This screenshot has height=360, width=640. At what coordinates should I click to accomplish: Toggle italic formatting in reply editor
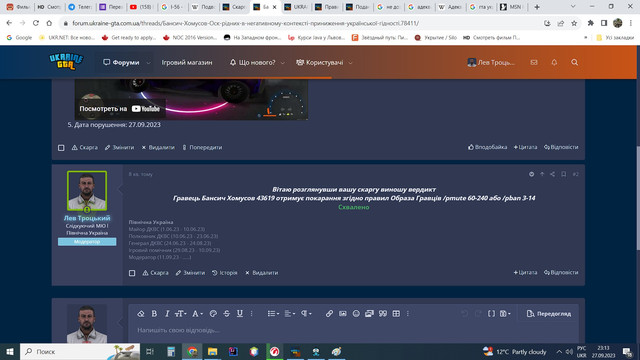(x=167, y=313)
